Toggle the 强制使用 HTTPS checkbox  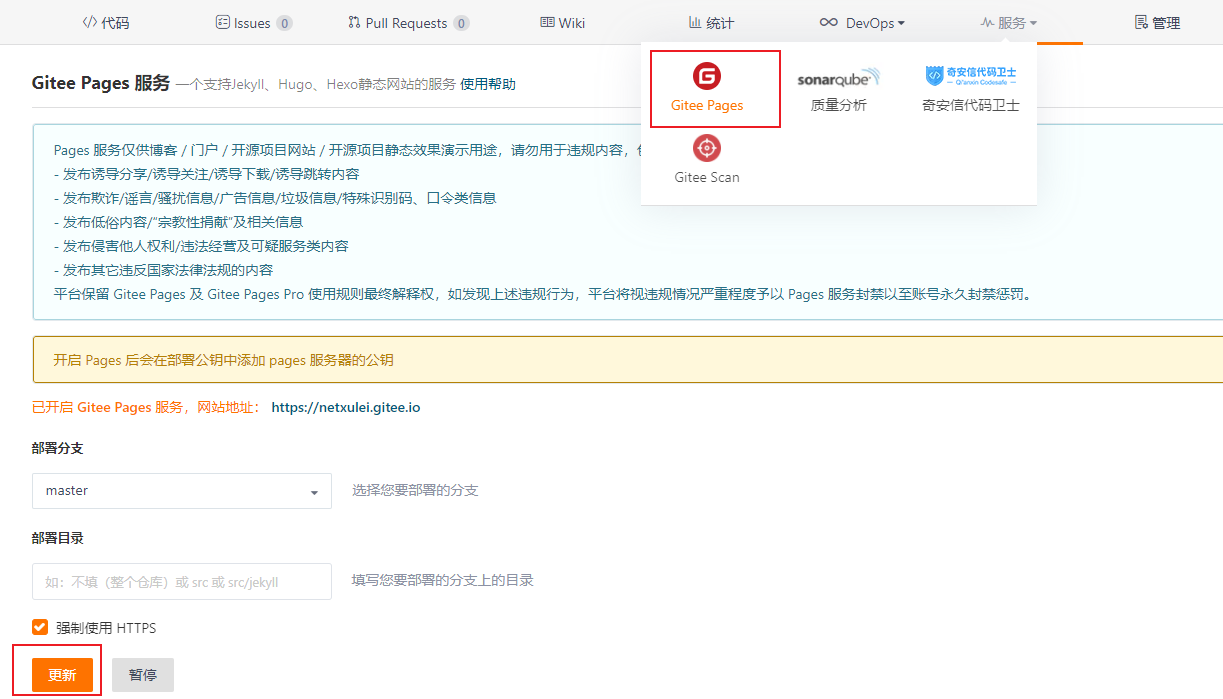[40, 627]
